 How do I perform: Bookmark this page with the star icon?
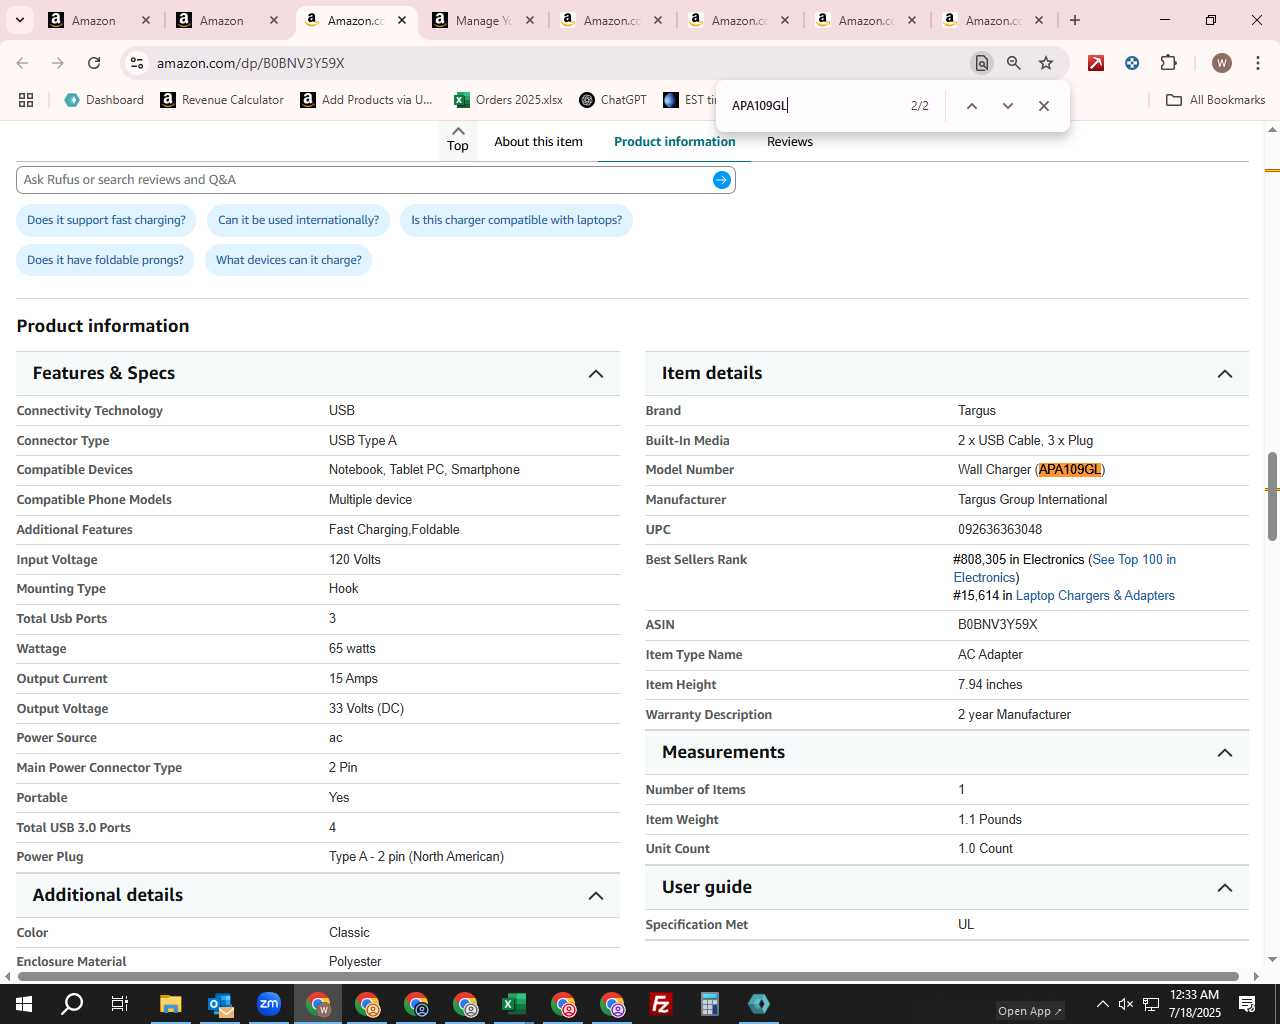pyautogui.click(x=1046, y=63)
